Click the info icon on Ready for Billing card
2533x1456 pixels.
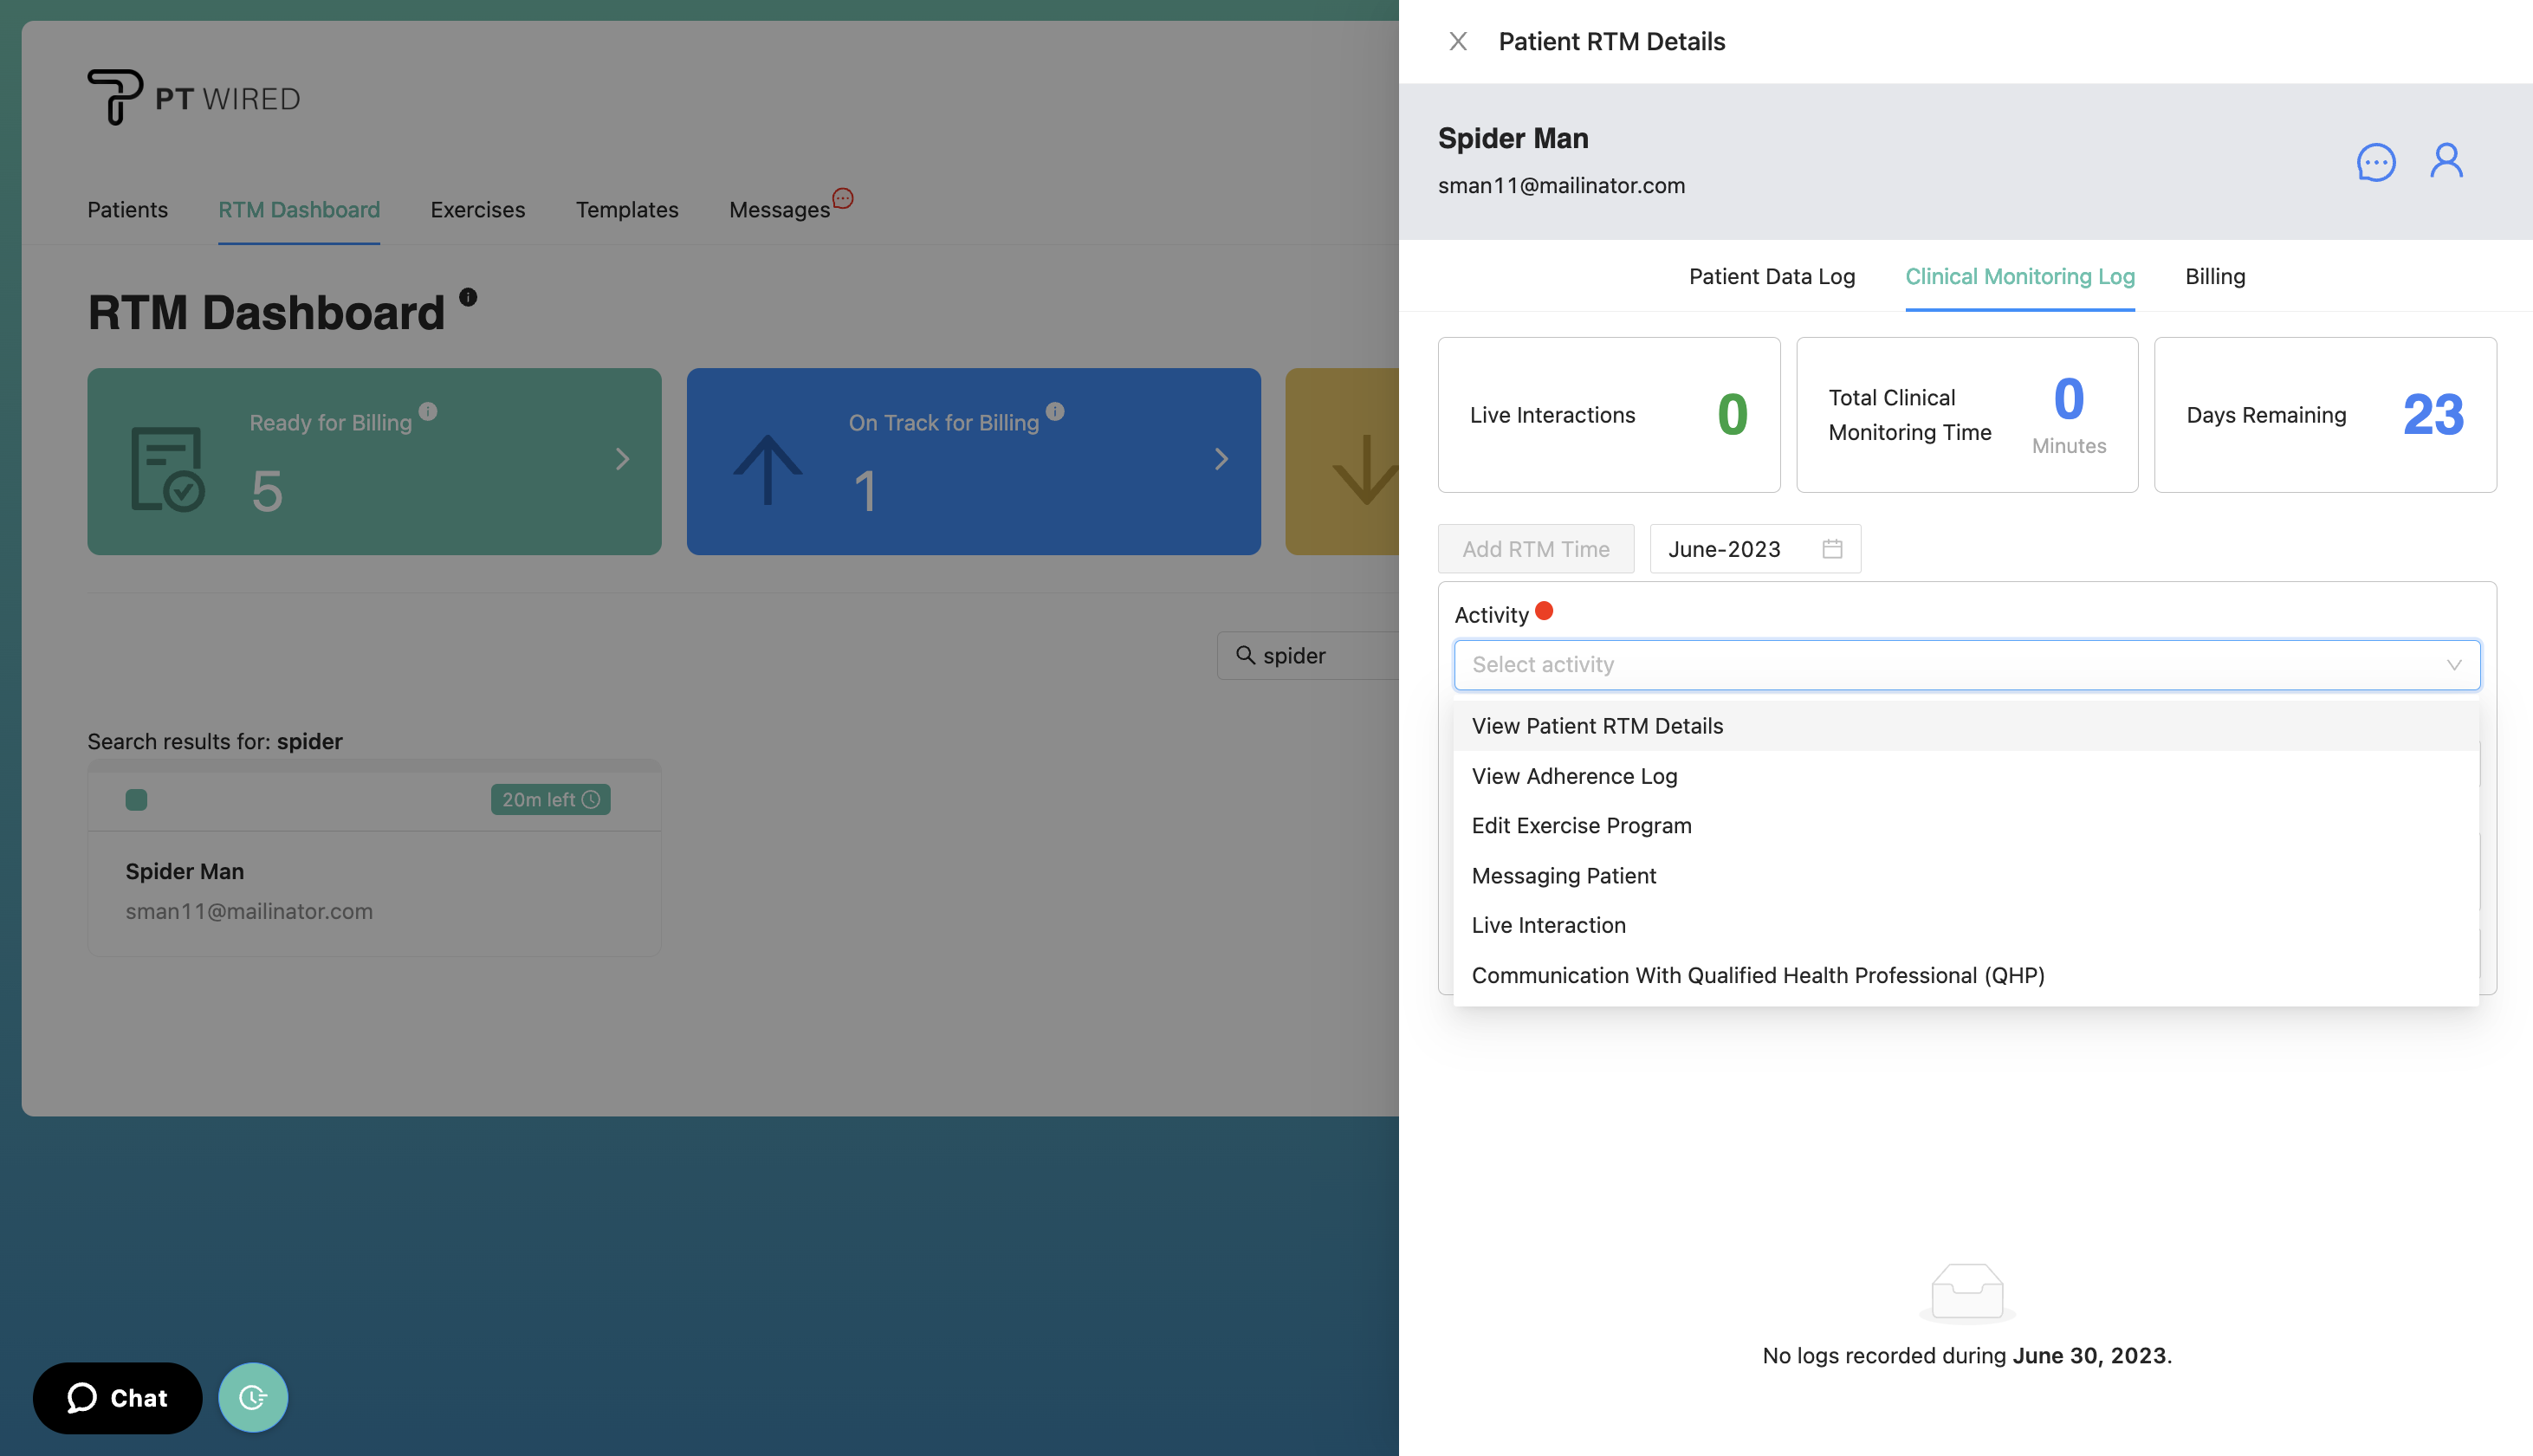click(x=430, y=410)
